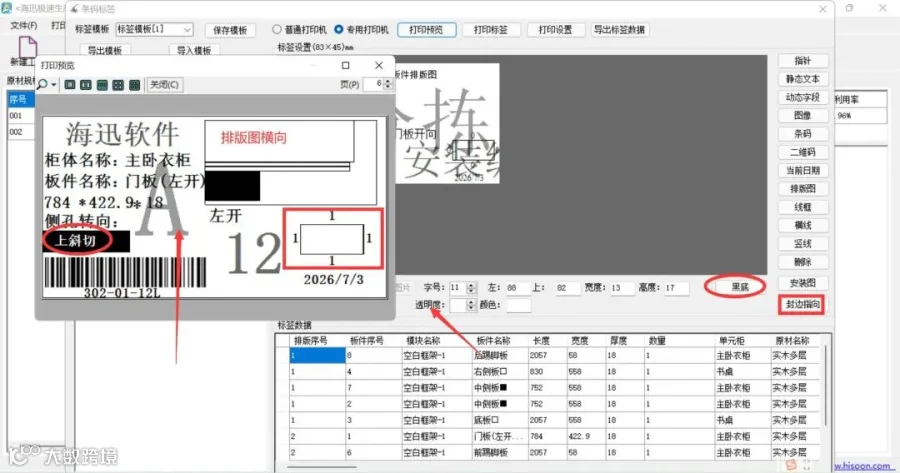Click the 封边指向 button
Screen dimensions: 900x473
802,304
